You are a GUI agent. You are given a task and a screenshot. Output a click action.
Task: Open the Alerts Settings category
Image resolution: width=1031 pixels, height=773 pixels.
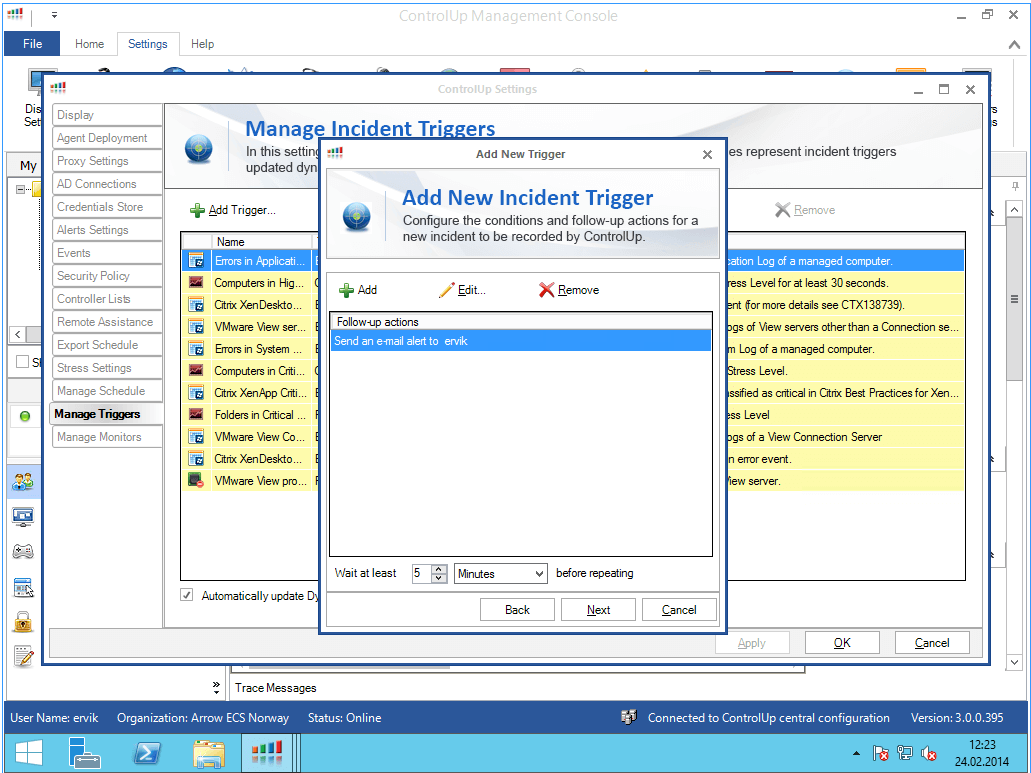coord(107,230)
